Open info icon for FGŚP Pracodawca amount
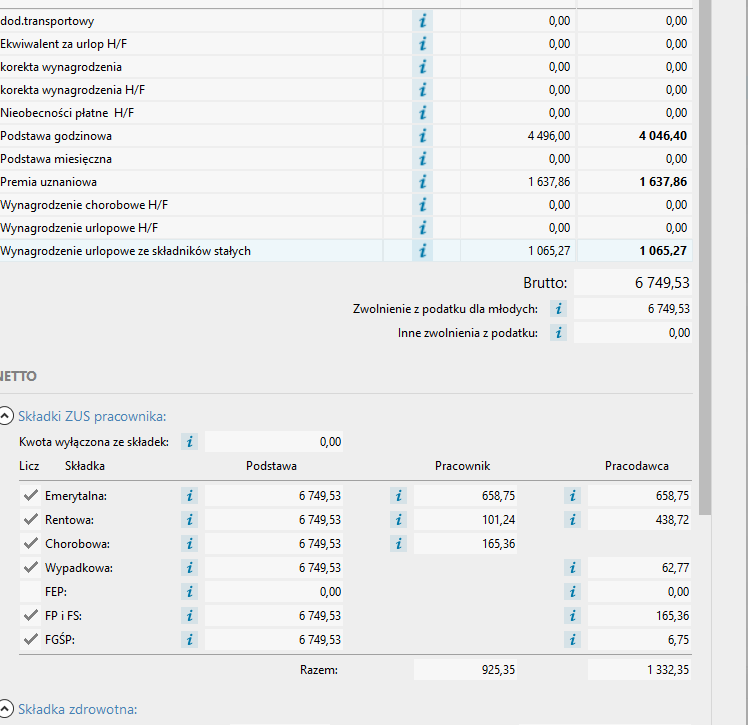 click(572, 640)
